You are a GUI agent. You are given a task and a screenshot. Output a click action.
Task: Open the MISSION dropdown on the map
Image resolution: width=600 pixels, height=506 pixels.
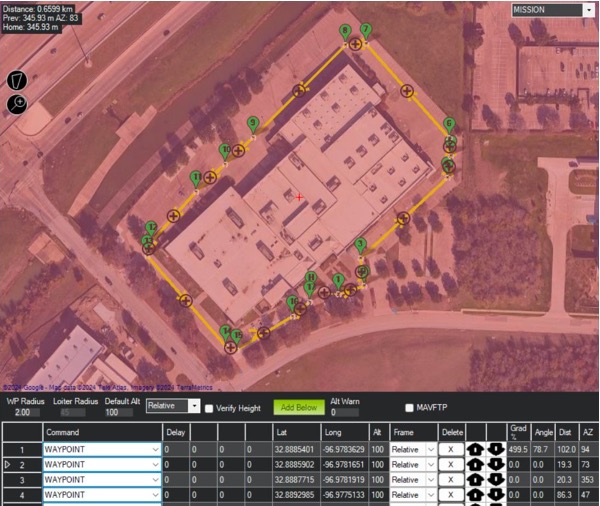tap(551, 10)
